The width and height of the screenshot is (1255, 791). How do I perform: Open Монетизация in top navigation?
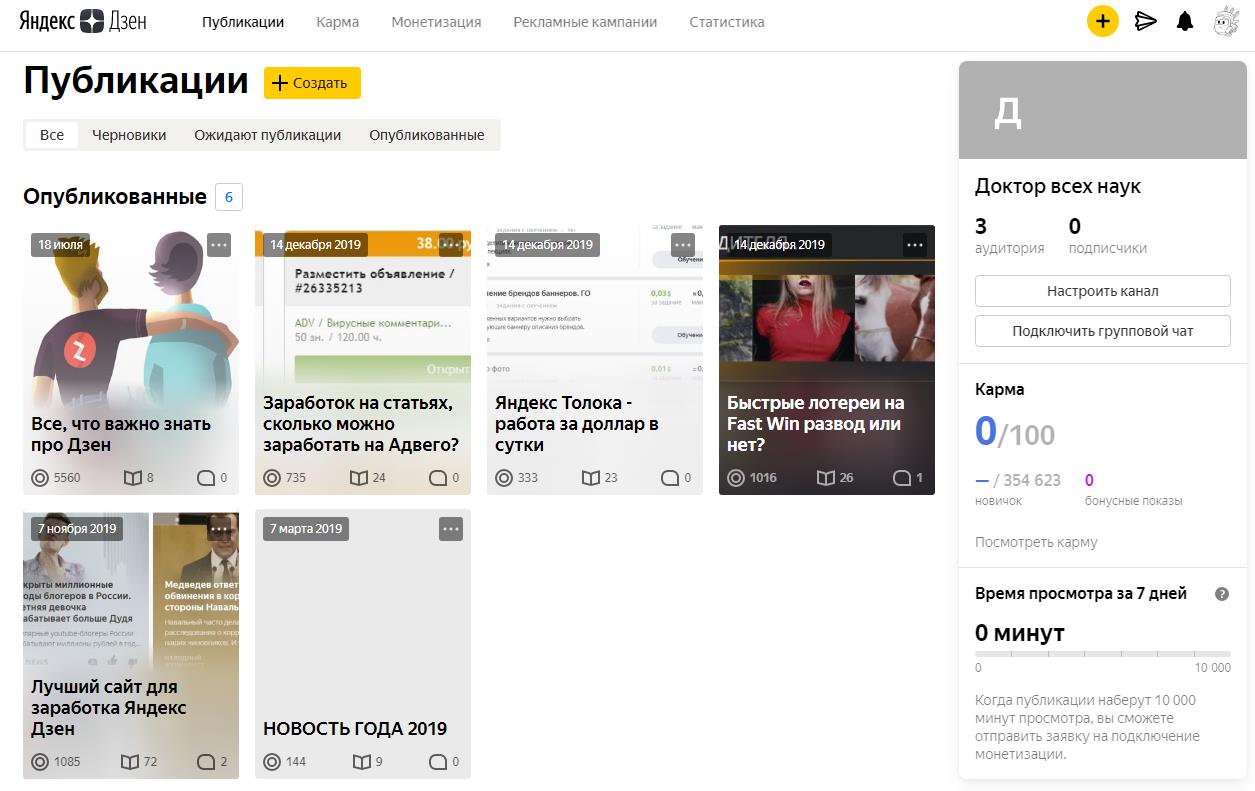(436, 22)
